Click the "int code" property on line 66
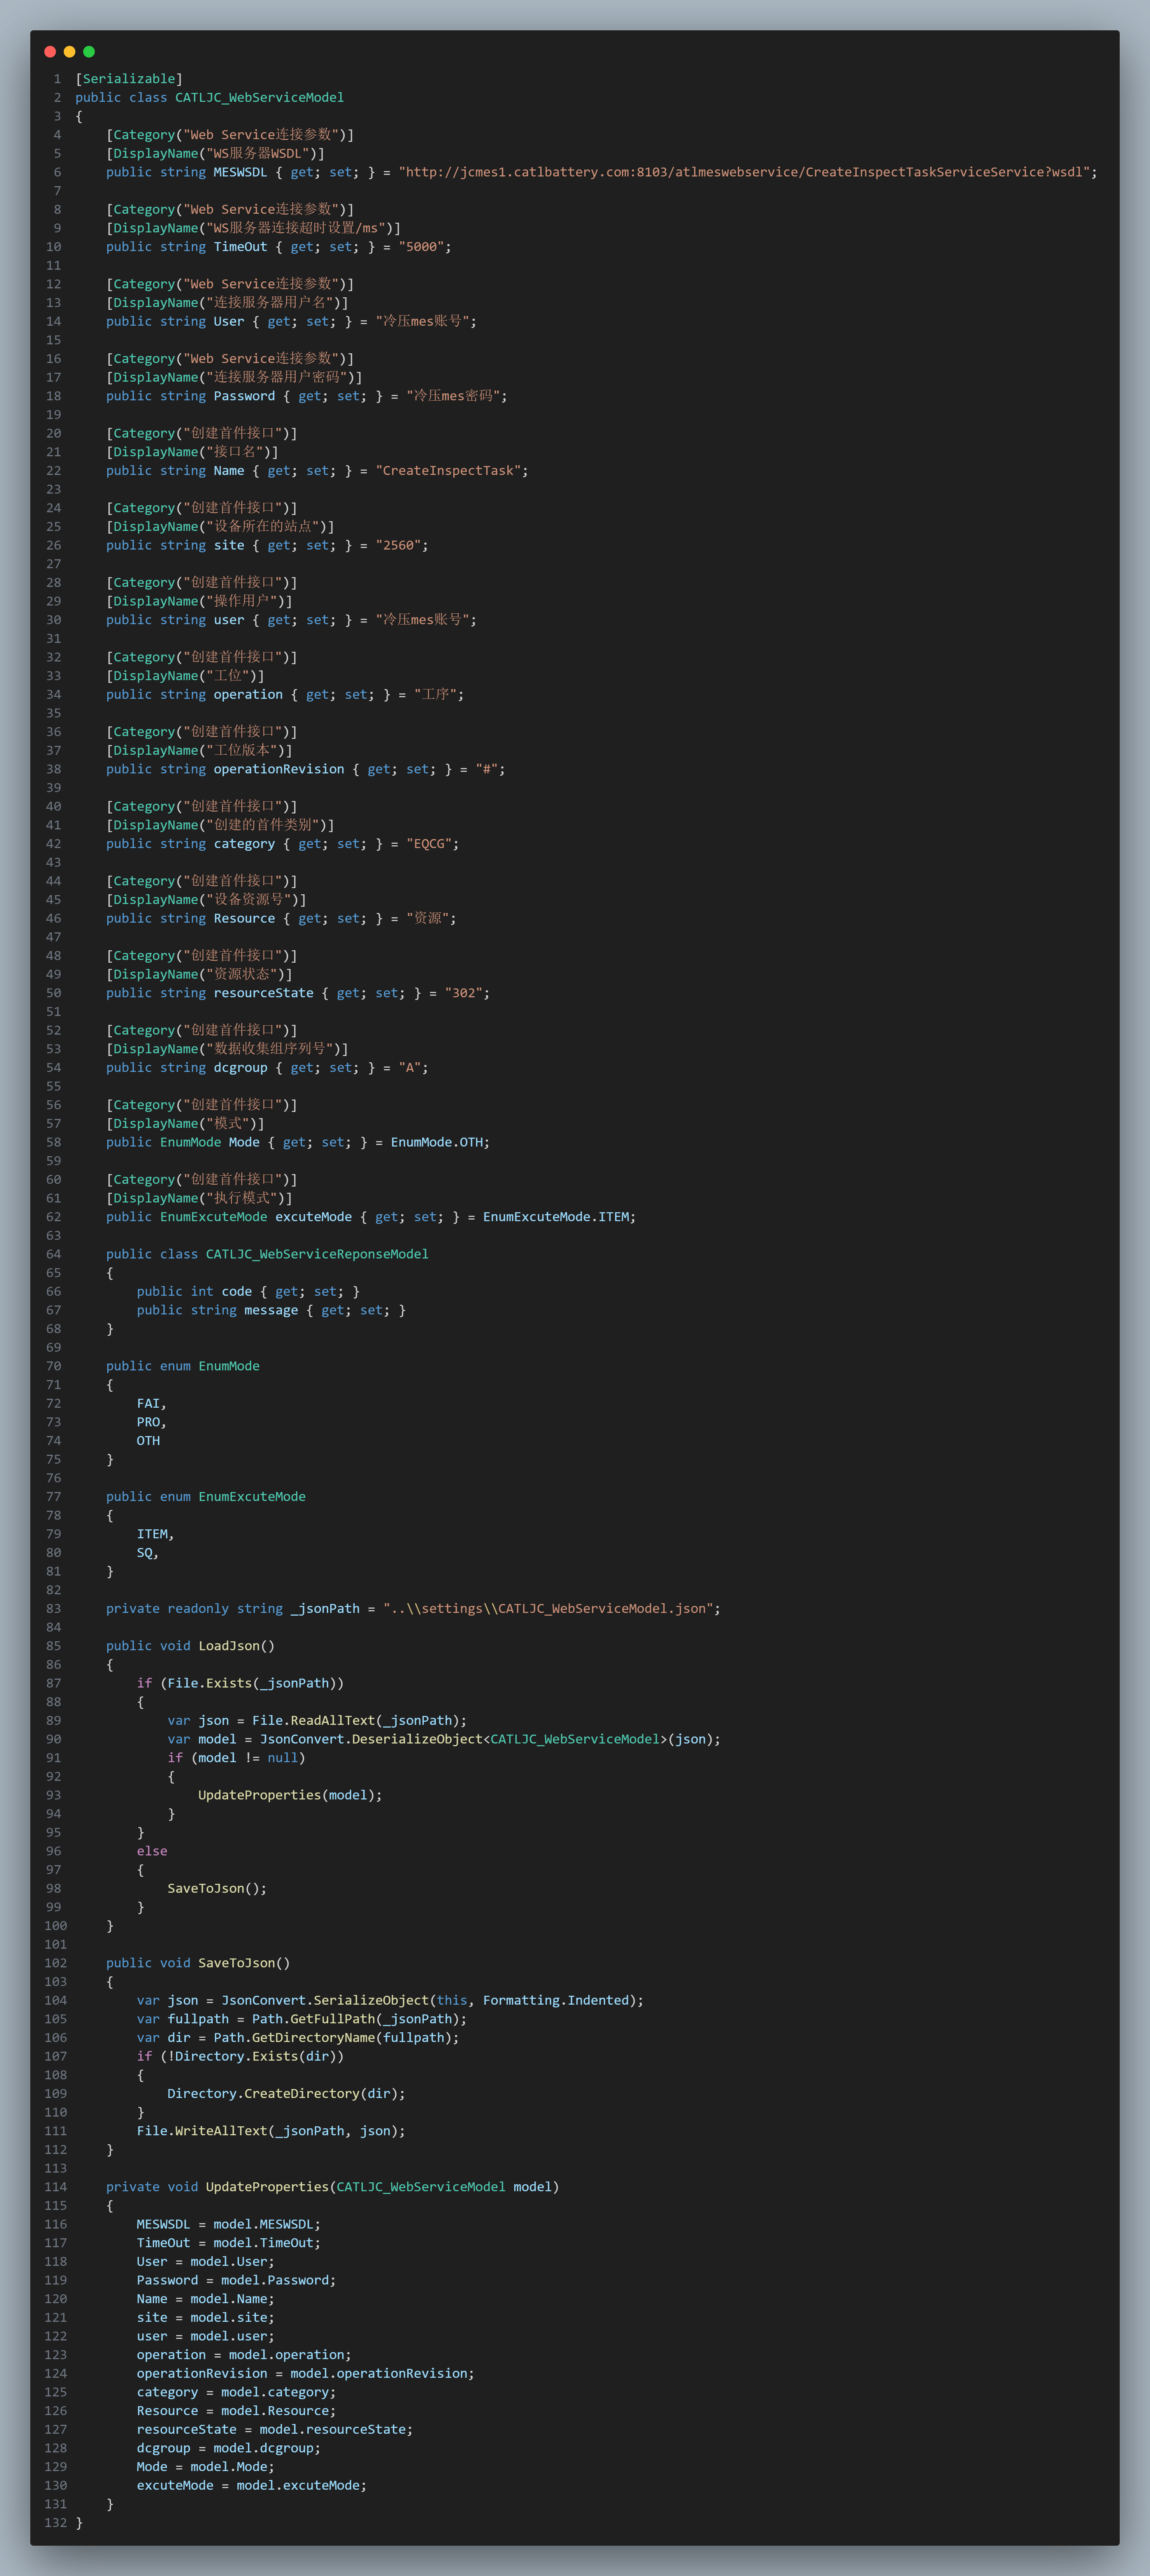The image size is (1150, 2576). pos(221,1292)
